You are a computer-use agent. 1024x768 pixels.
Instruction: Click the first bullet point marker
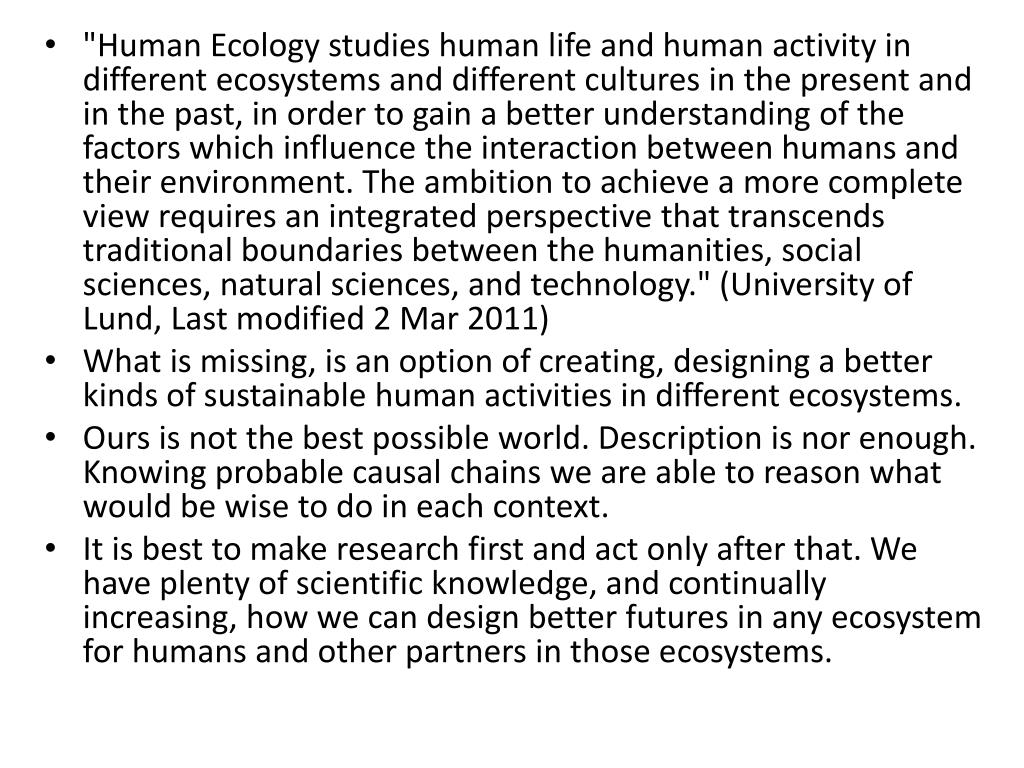coord(50,47)
